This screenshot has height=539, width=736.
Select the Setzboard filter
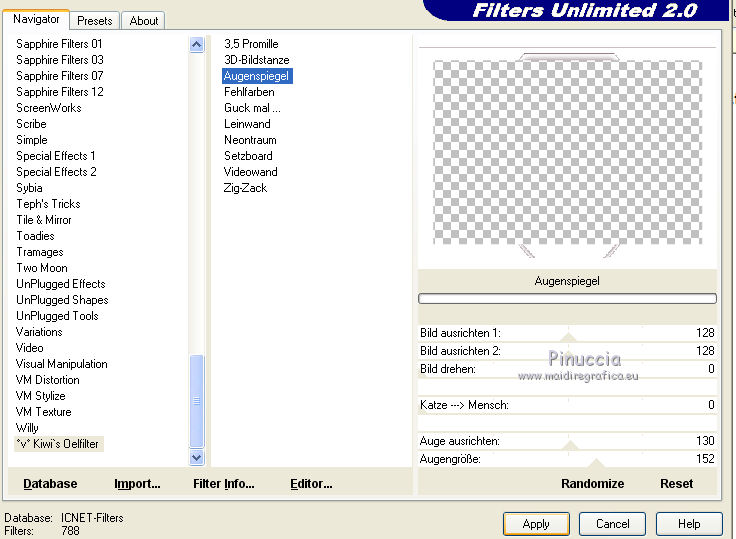[x=248, y=155]
